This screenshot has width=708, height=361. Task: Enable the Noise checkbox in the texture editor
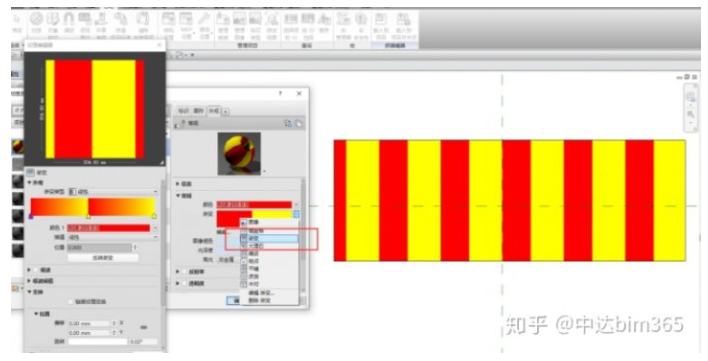click(x=36, y=270)
